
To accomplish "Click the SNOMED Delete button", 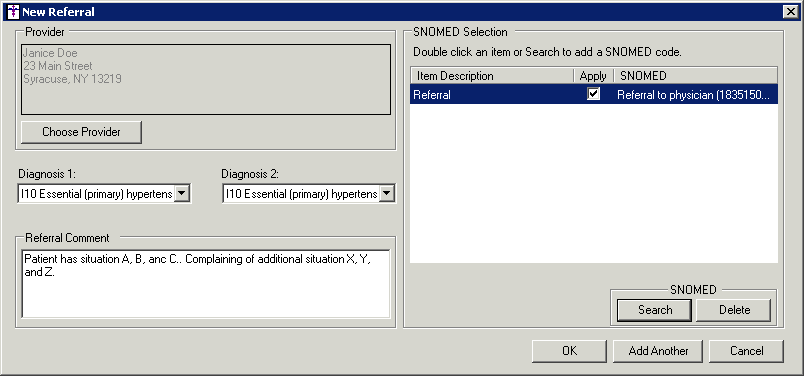I will [x=734, y=310].
